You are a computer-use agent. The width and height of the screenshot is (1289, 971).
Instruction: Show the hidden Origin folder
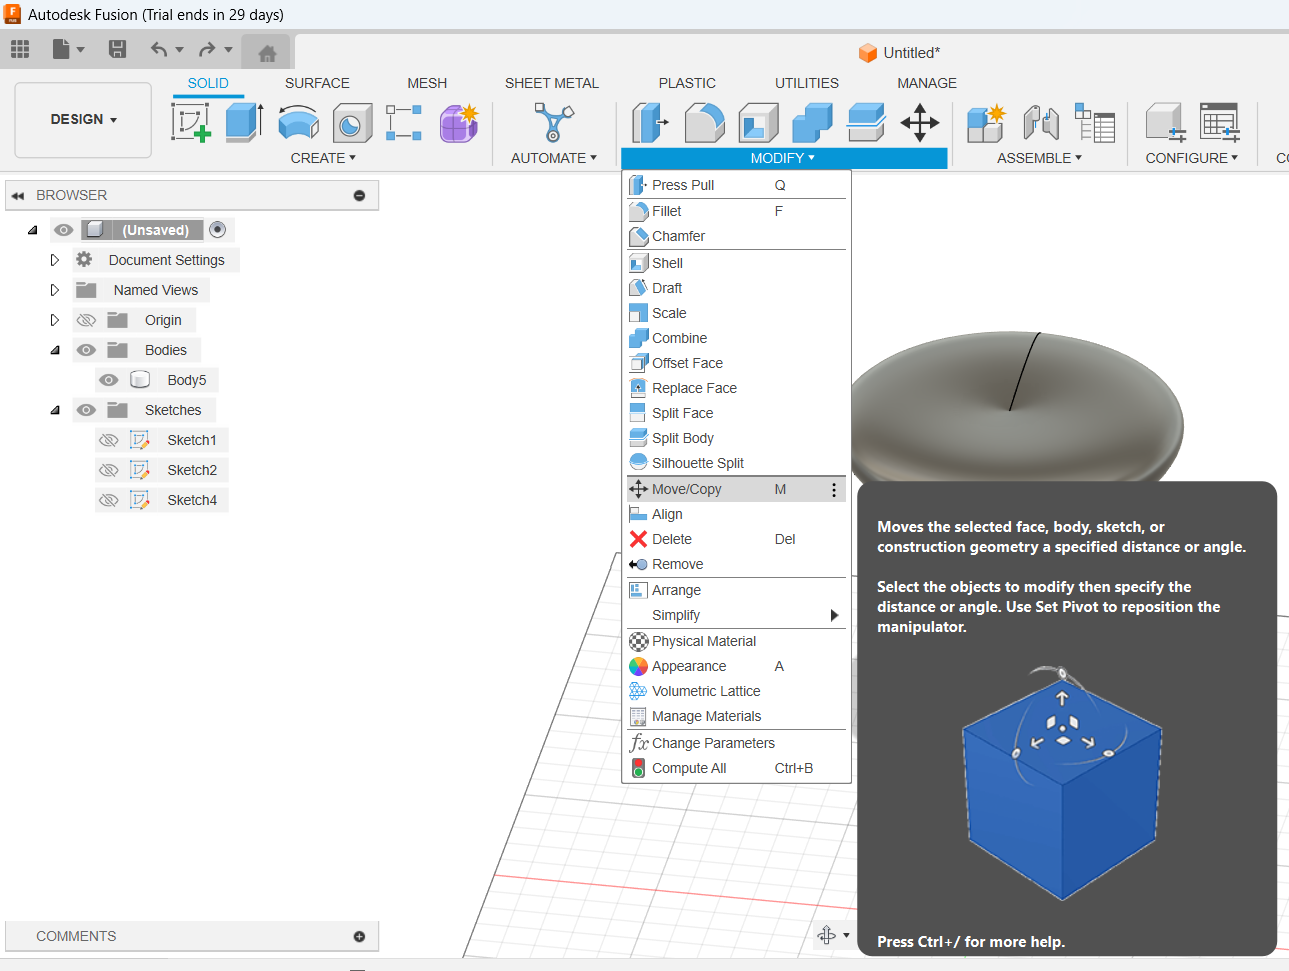point(87,320)
